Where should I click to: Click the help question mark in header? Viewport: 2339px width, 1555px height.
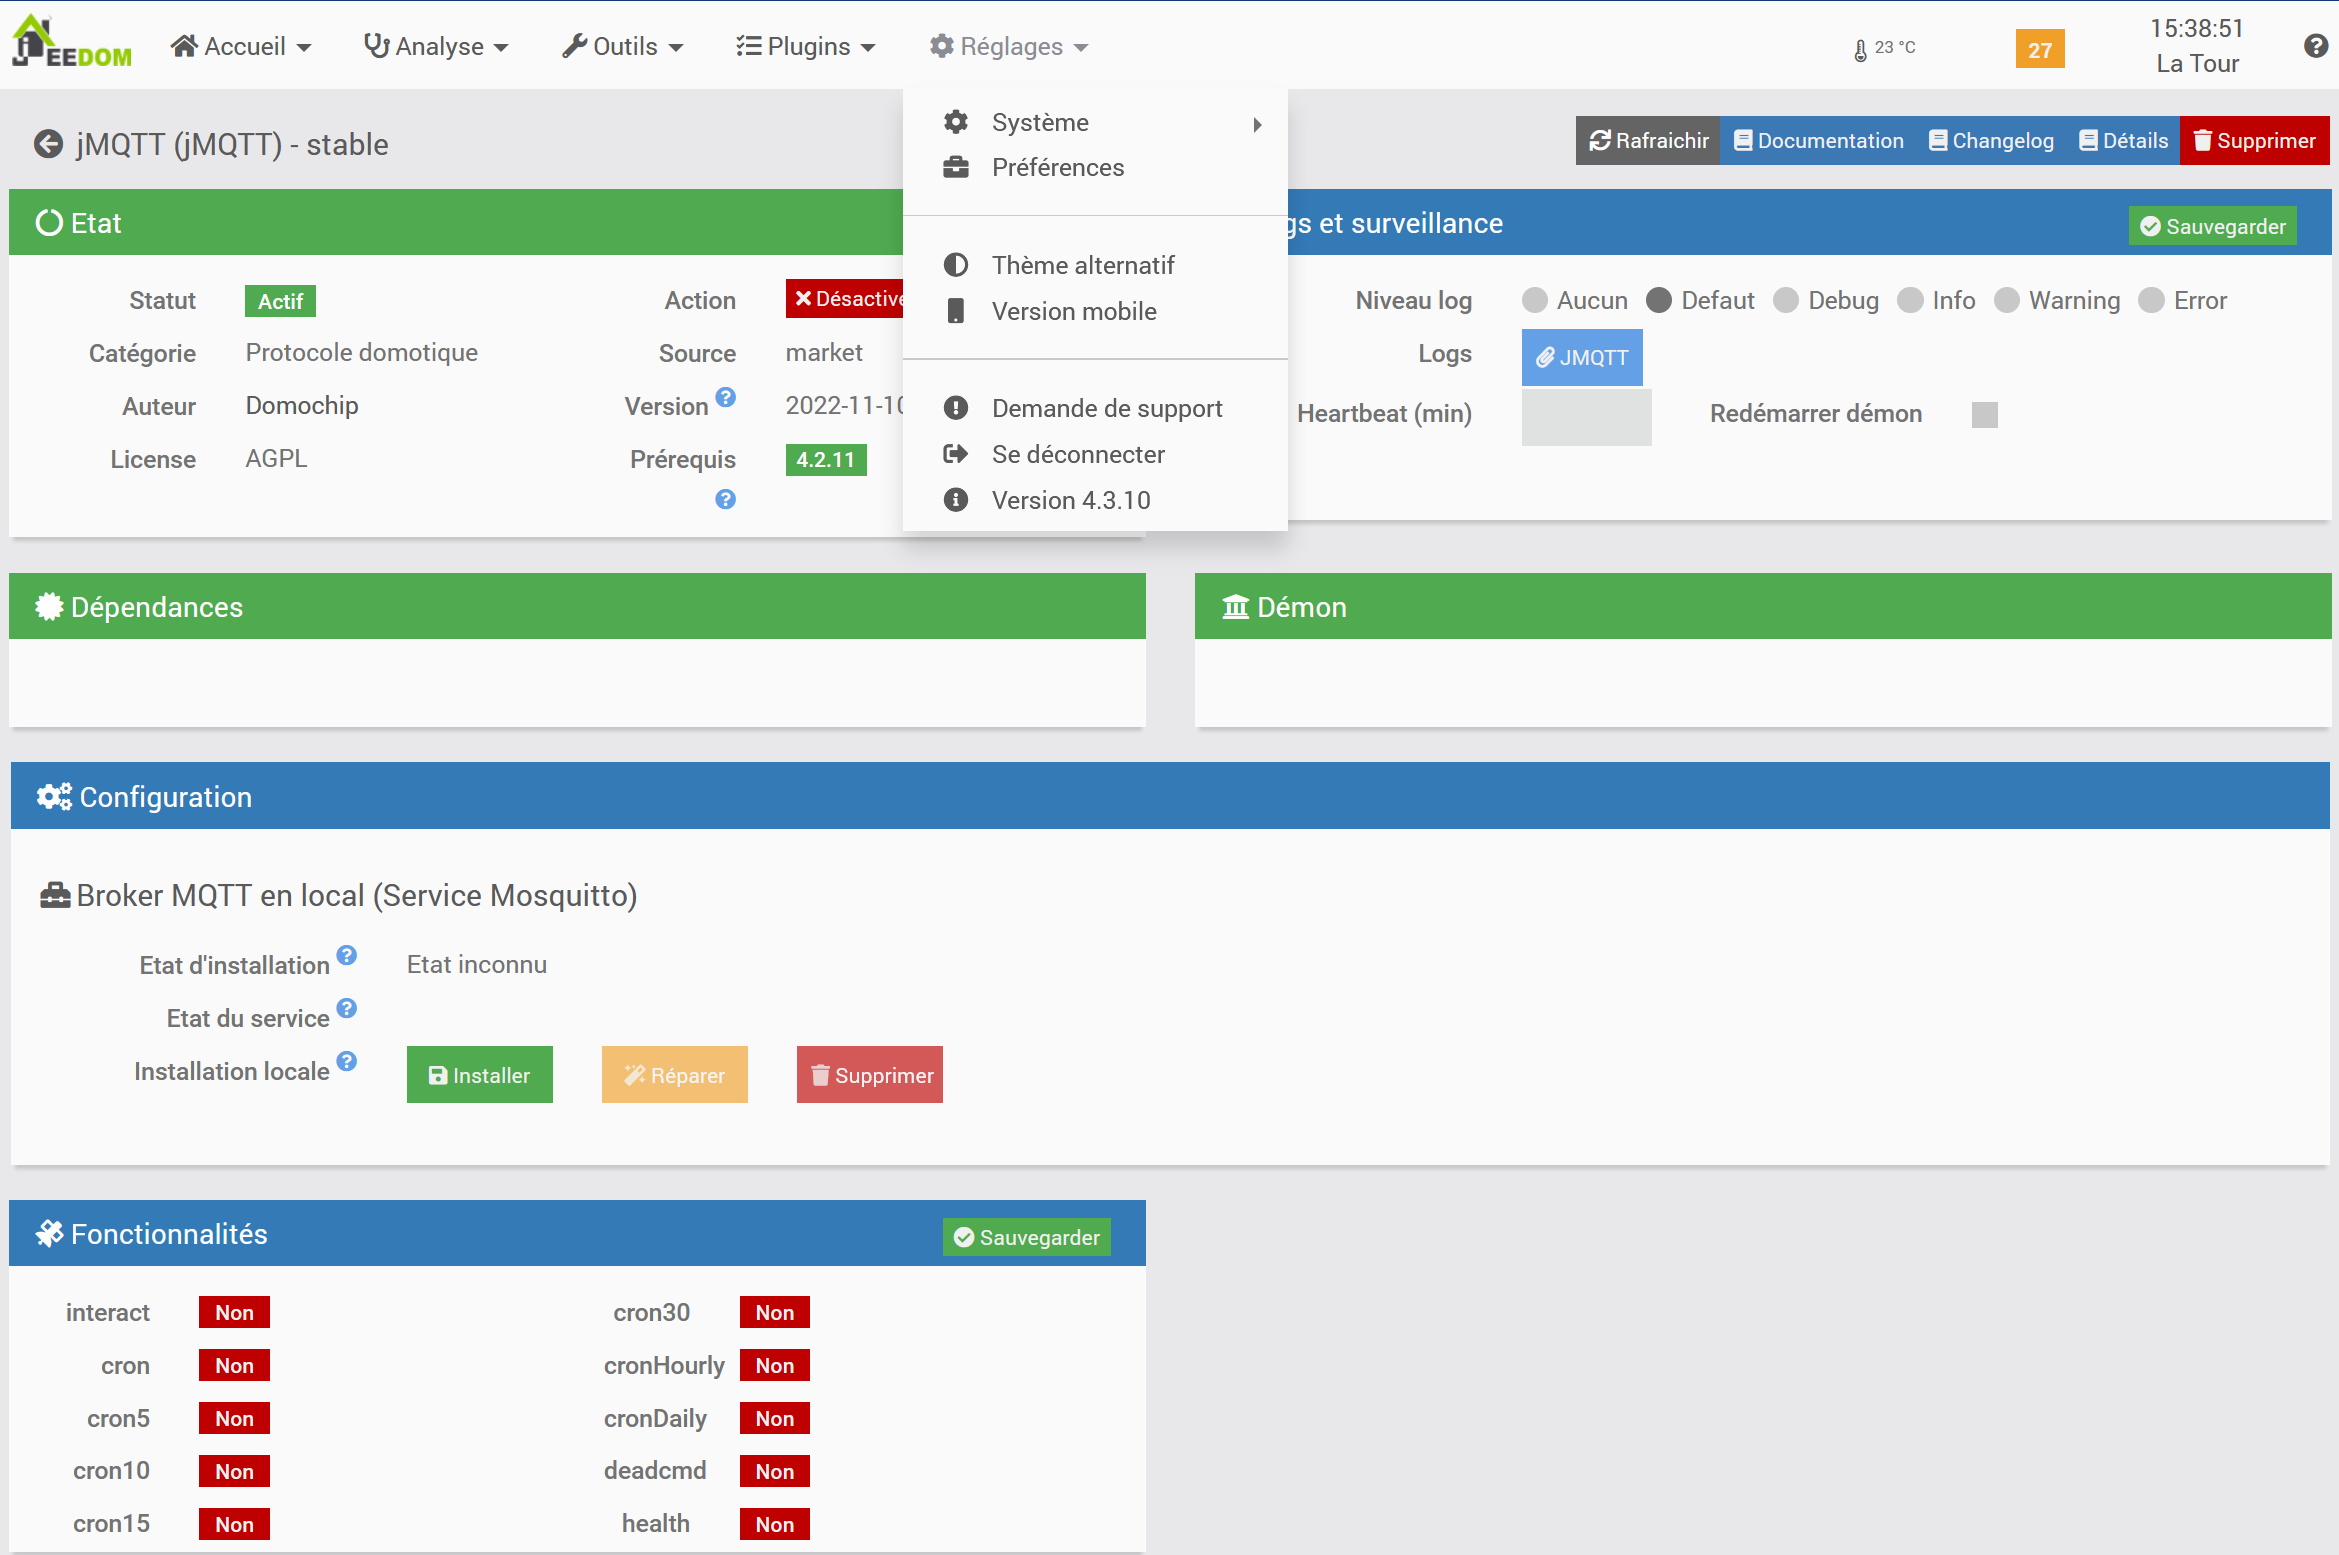click(2315, 46)
